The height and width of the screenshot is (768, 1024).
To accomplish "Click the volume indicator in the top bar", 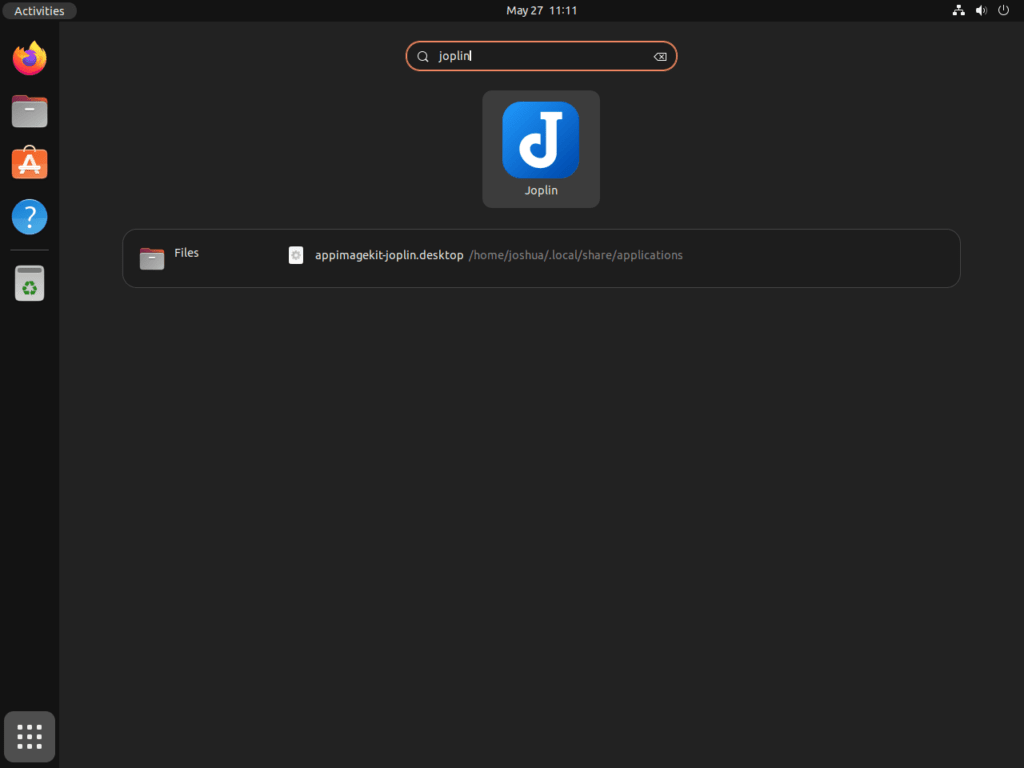I will tap(980, 10).
